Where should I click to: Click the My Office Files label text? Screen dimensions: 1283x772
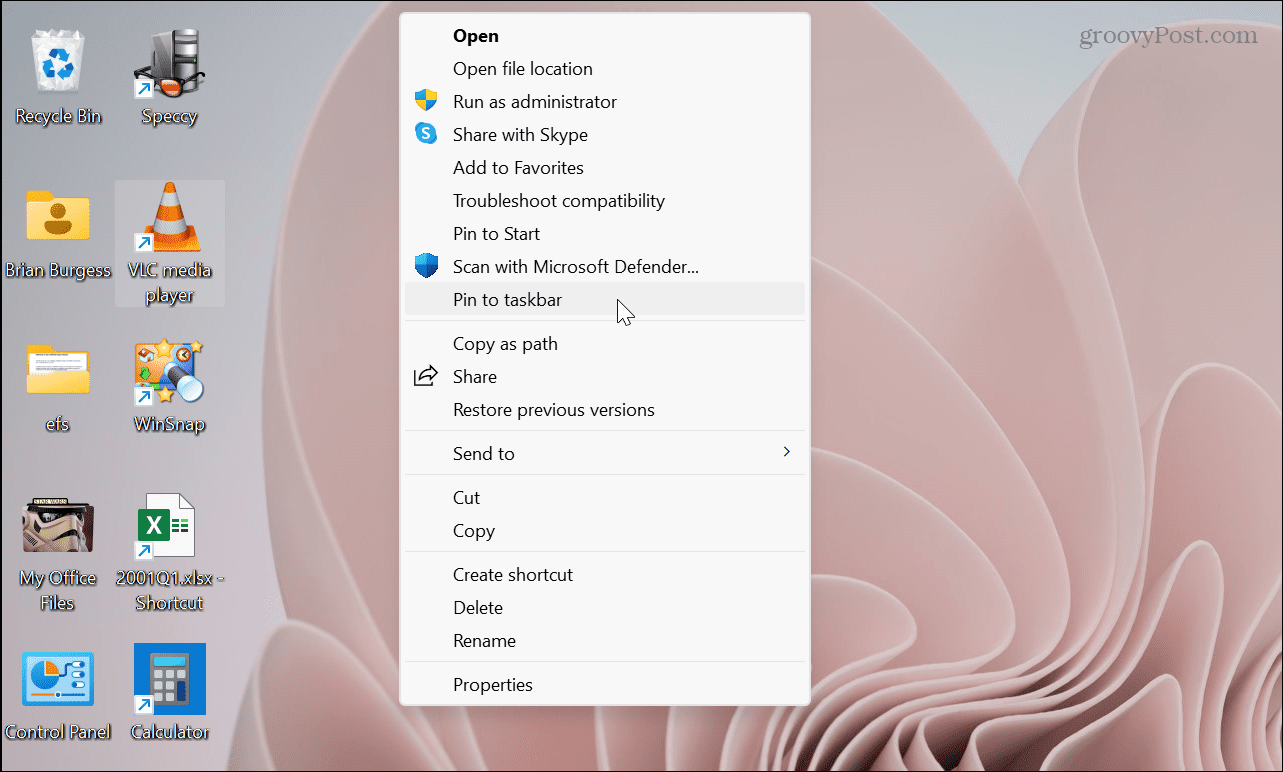[58, 590]
